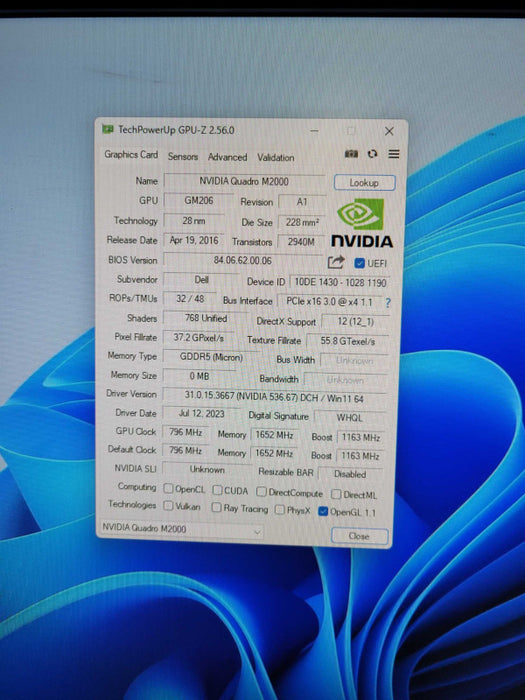Viewport: 525px width, 700px height.
Task: Click the Memory Size value 0 MB
Action: coord(199,376)
